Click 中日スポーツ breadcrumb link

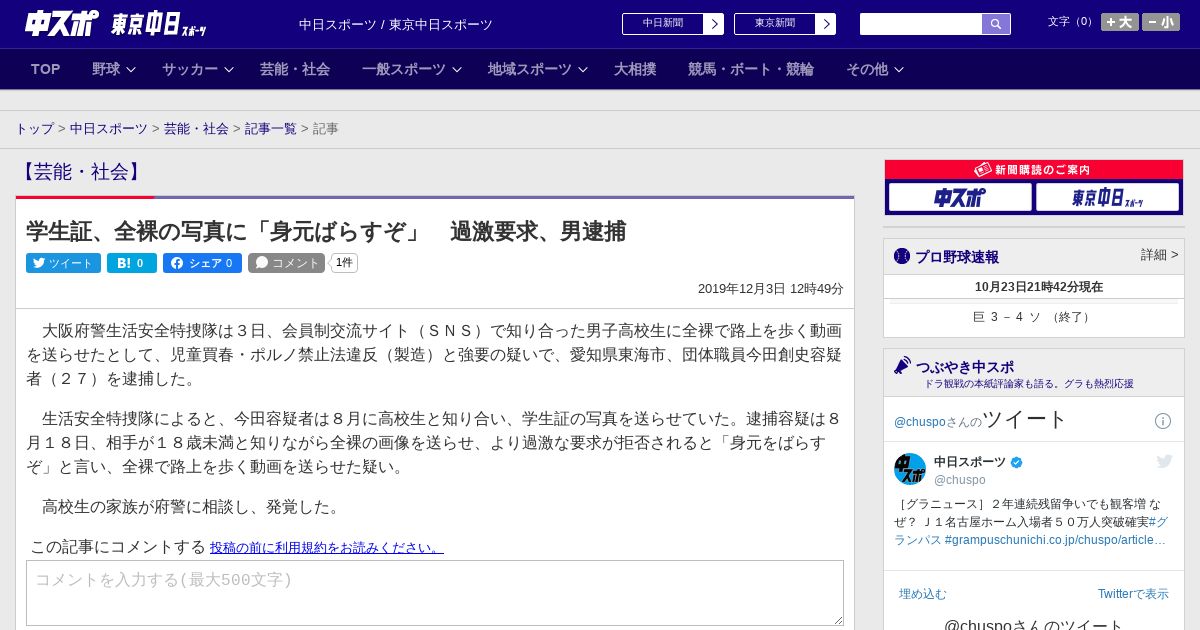109,129
